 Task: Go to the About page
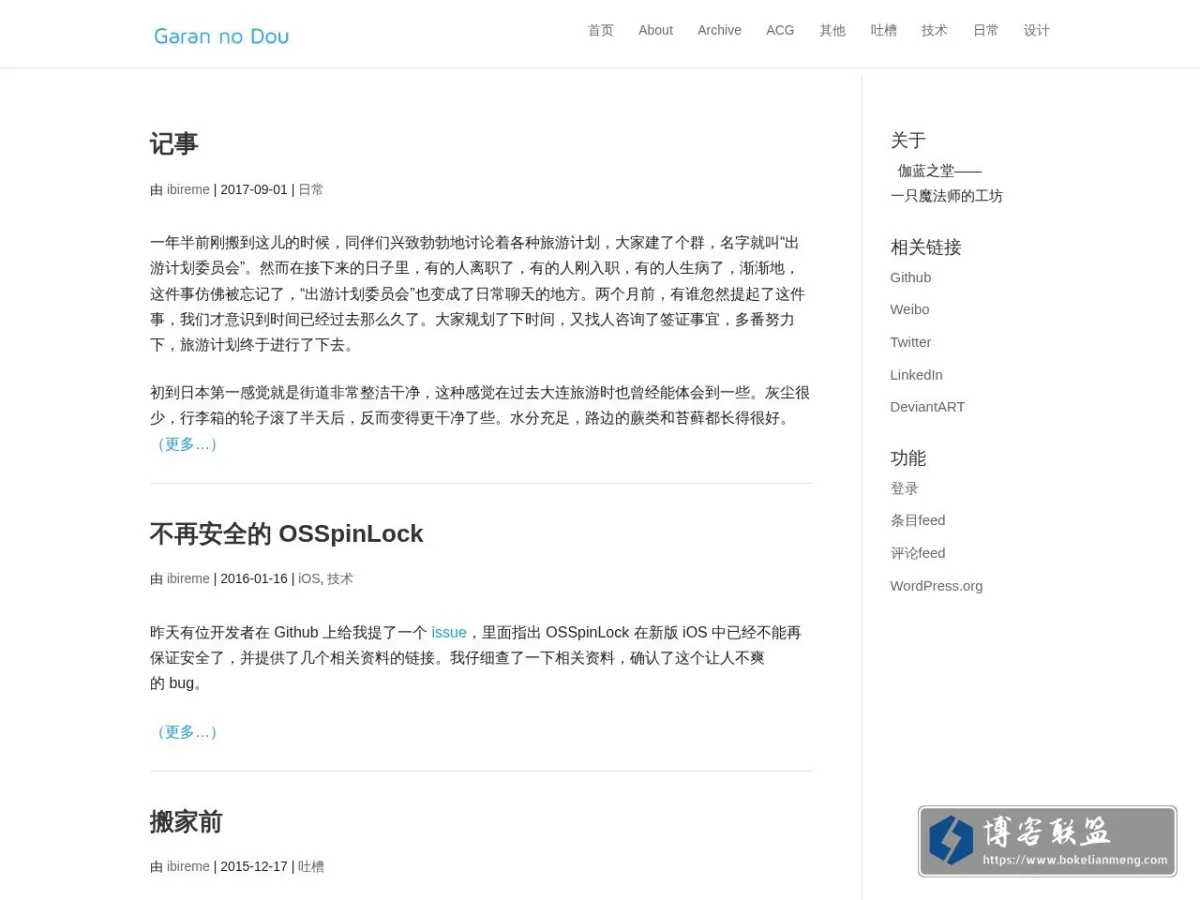656,30
